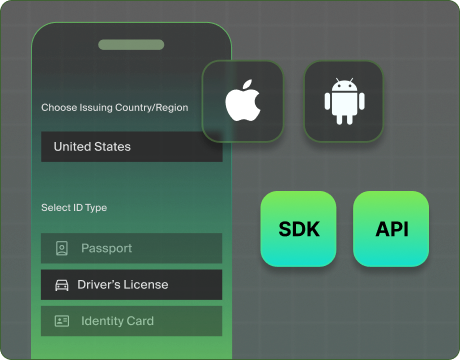Click the Apple logo tile

pyautogui.click(x=243, y=101)
